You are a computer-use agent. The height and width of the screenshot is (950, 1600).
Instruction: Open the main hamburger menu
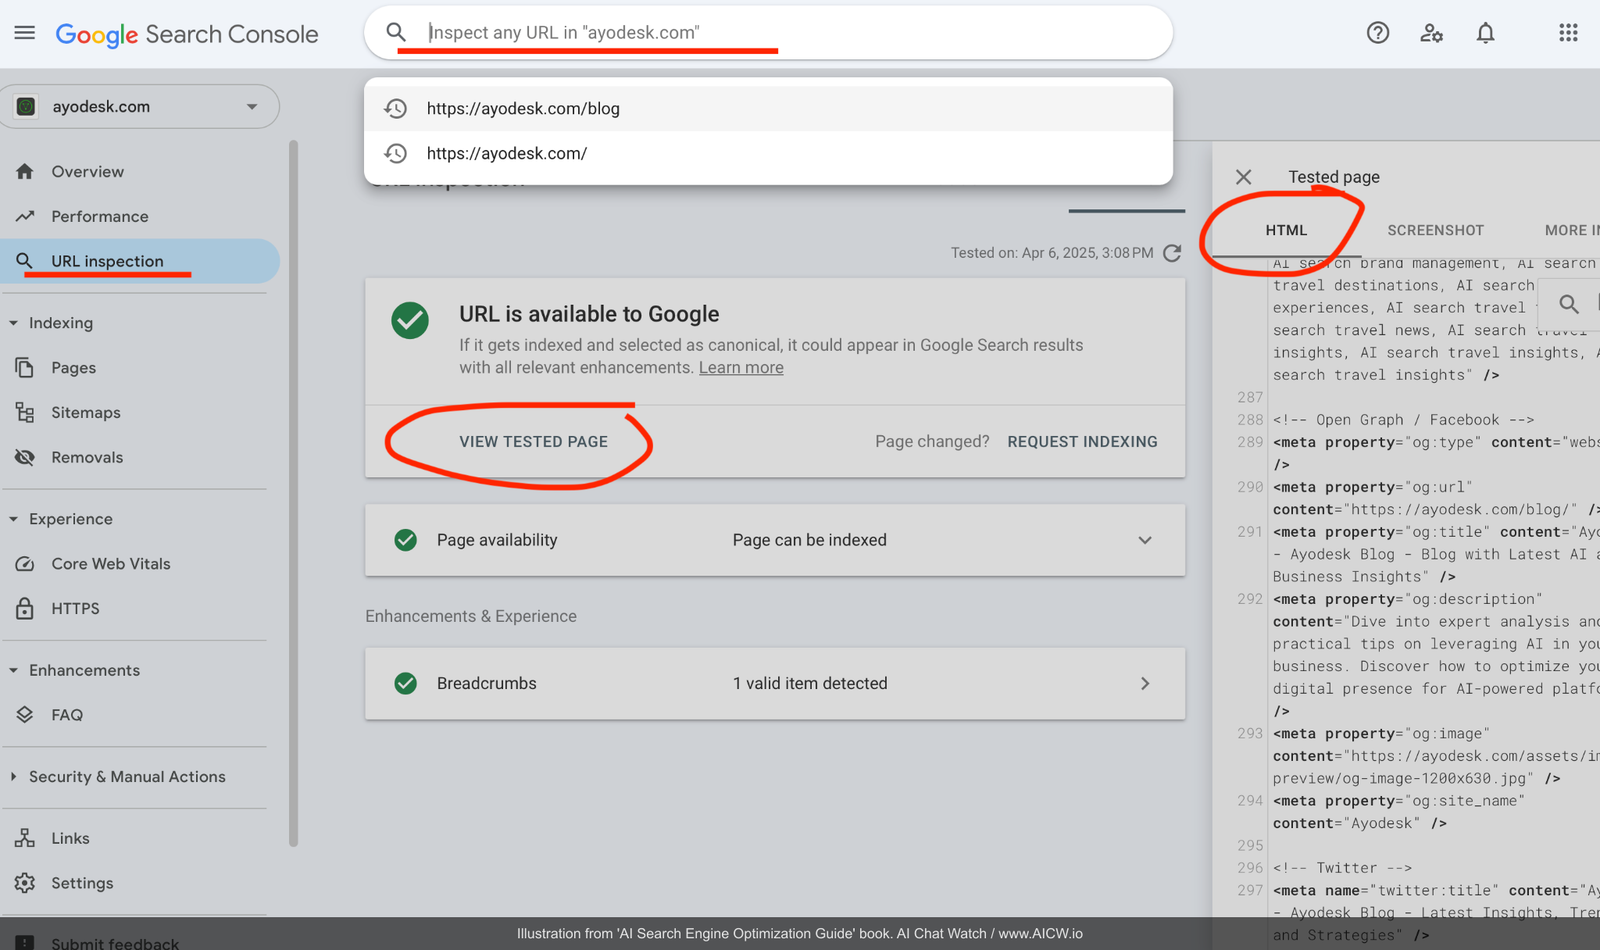click(x=25, y=33)
